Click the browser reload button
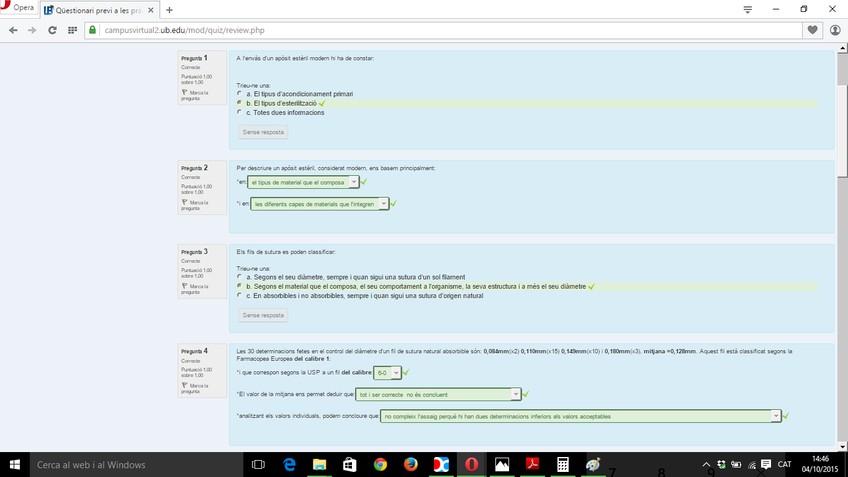The width and height of the screenshot is (848, 477). pos(50,30)
